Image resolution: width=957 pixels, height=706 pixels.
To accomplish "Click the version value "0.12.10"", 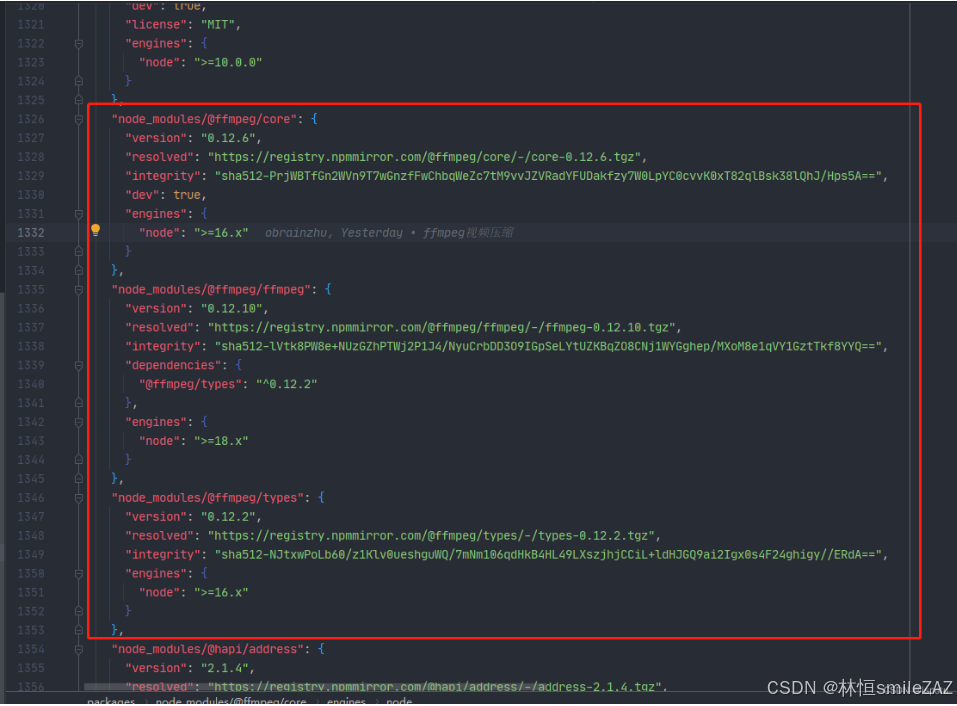I will point(231,309).
